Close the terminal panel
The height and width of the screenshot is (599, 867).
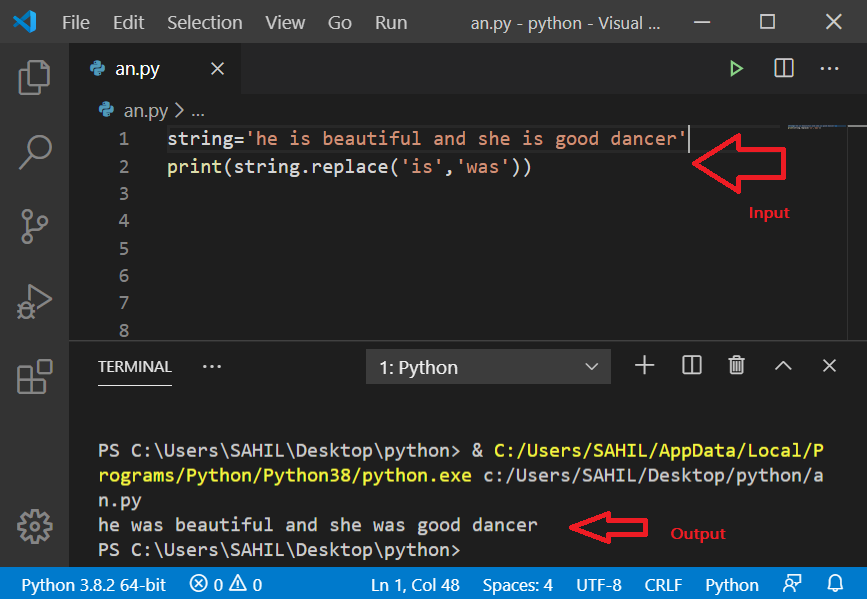point(829,366)
